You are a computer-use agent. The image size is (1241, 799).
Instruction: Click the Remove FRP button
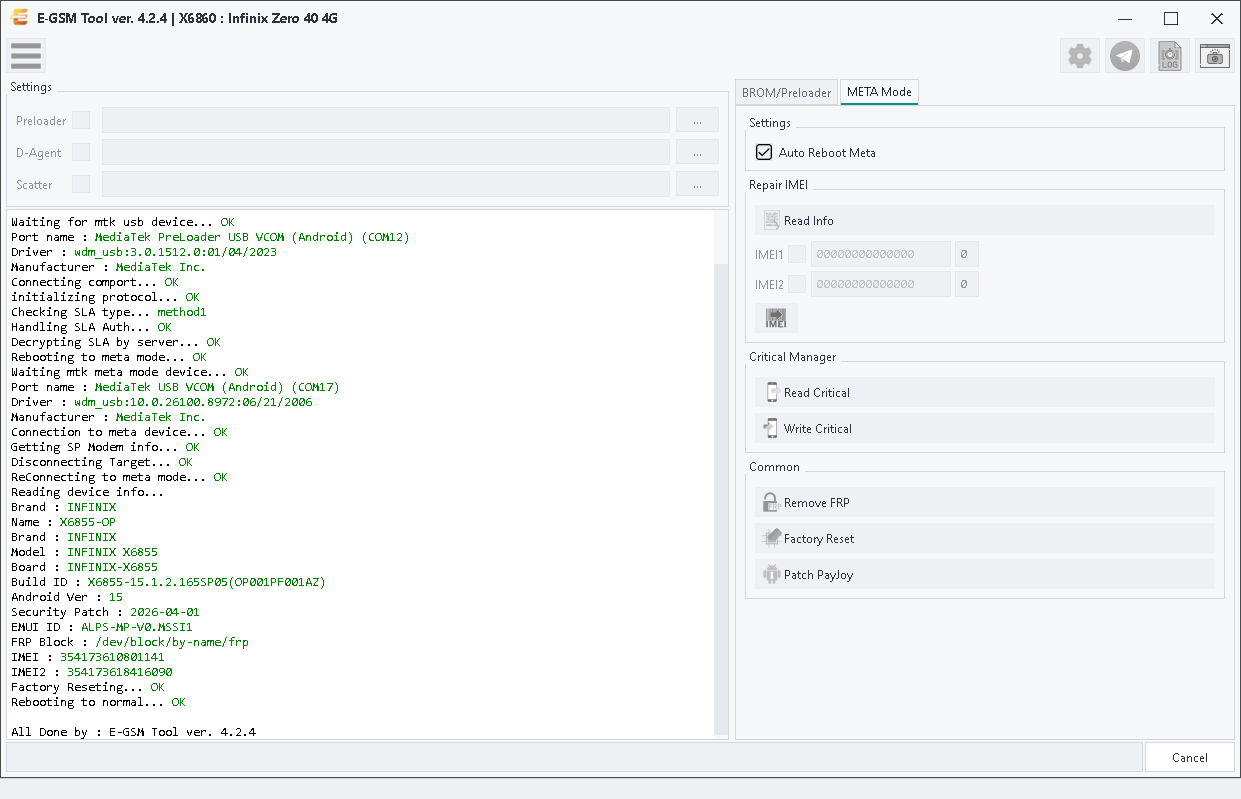click(985, 503)
